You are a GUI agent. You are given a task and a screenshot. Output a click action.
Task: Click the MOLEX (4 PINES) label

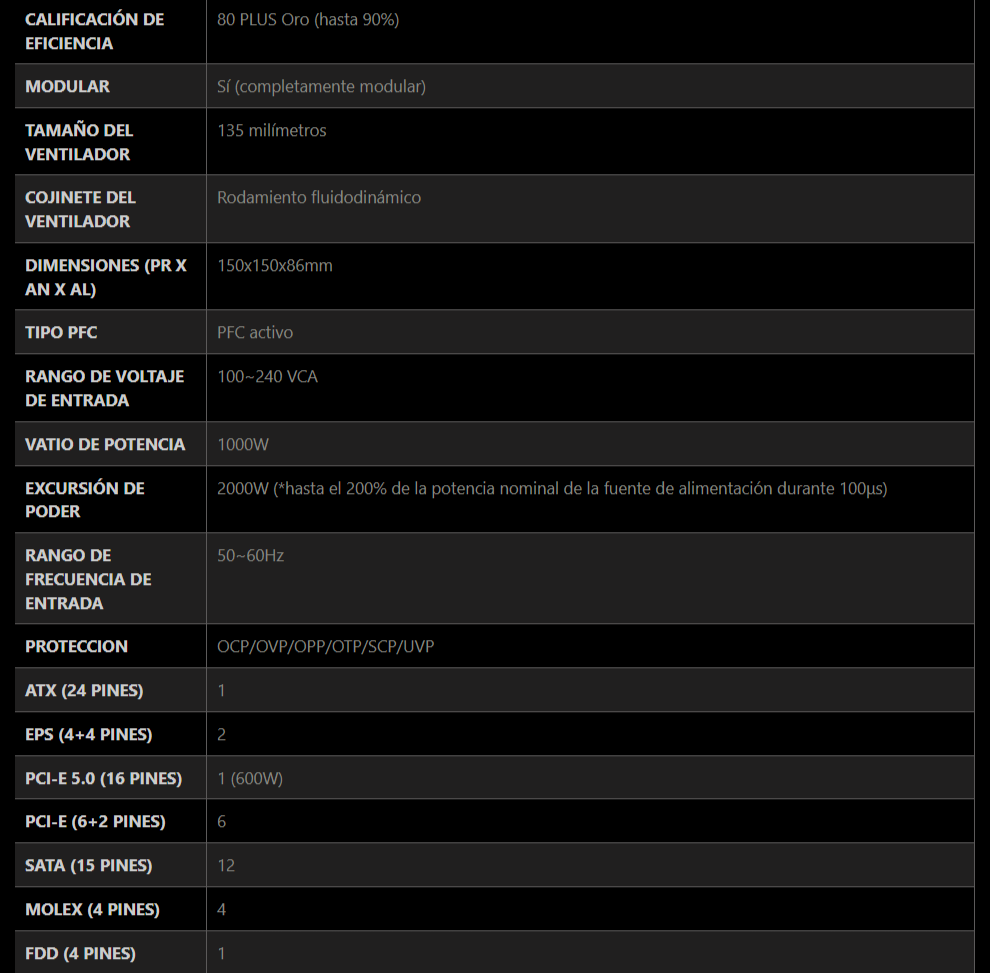point(92,909)
